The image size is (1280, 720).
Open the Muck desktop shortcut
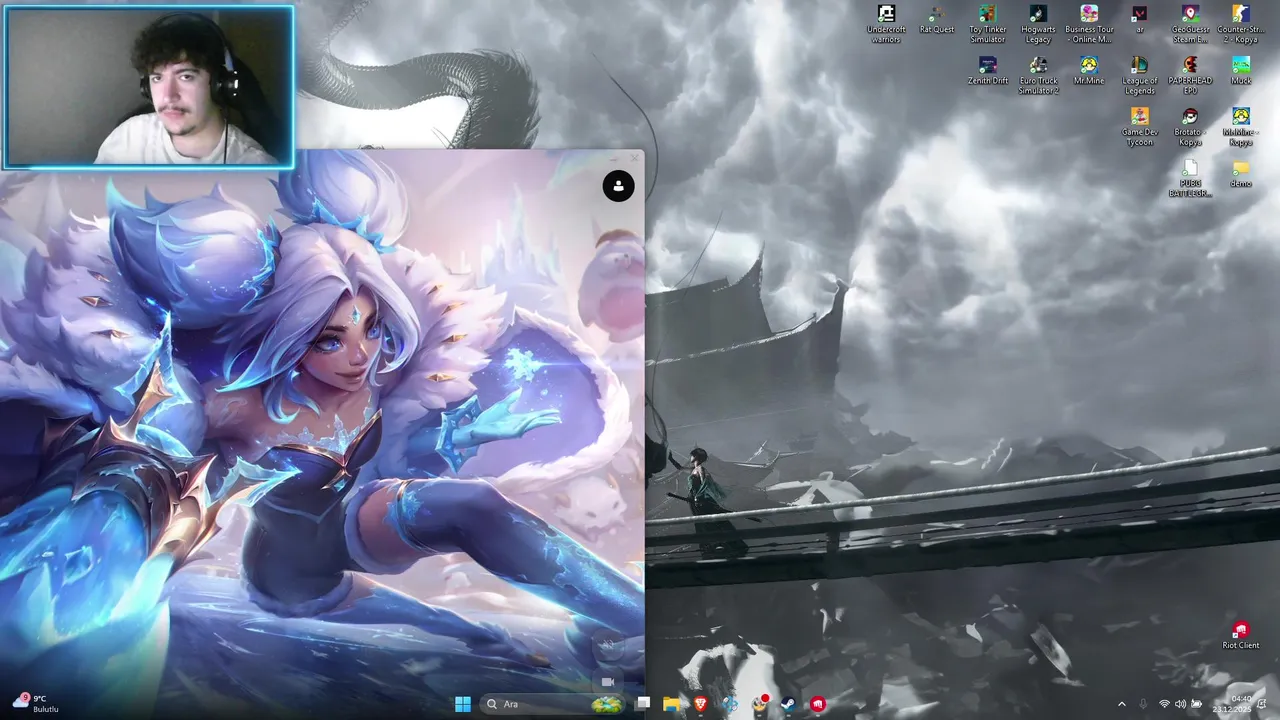click(x=1241, y=71)
